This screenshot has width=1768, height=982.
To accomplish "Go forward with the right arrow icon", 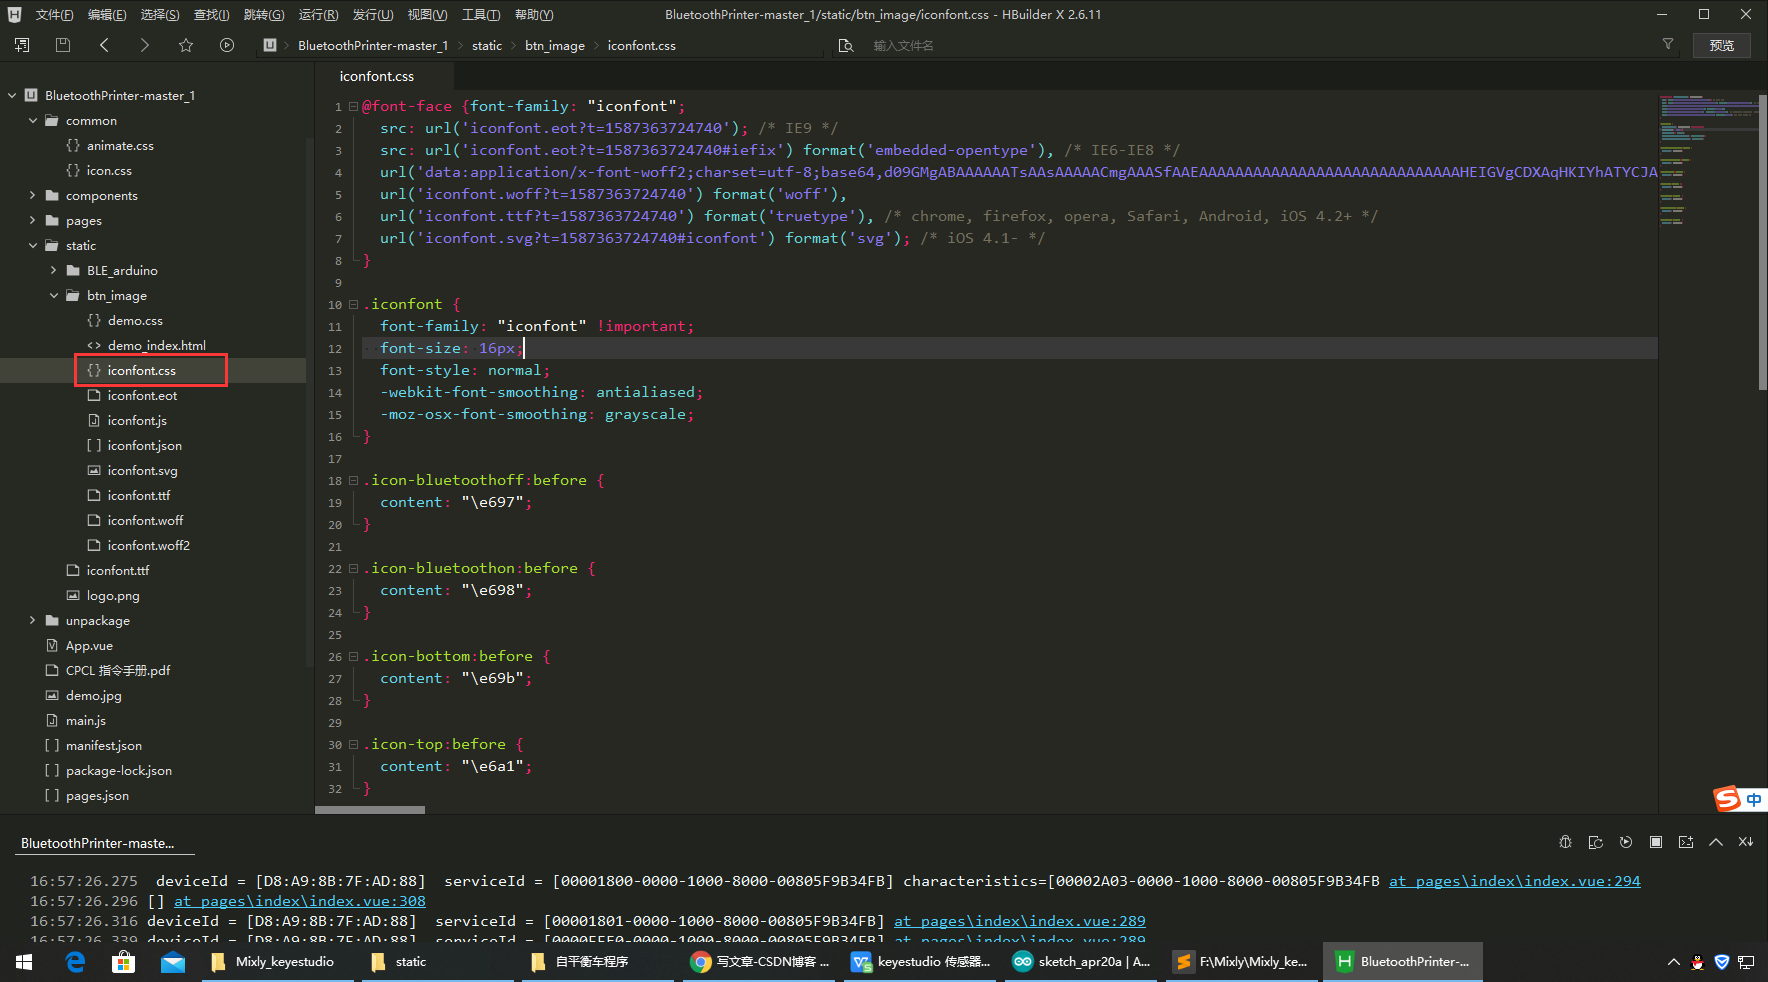I will point(145,45).
